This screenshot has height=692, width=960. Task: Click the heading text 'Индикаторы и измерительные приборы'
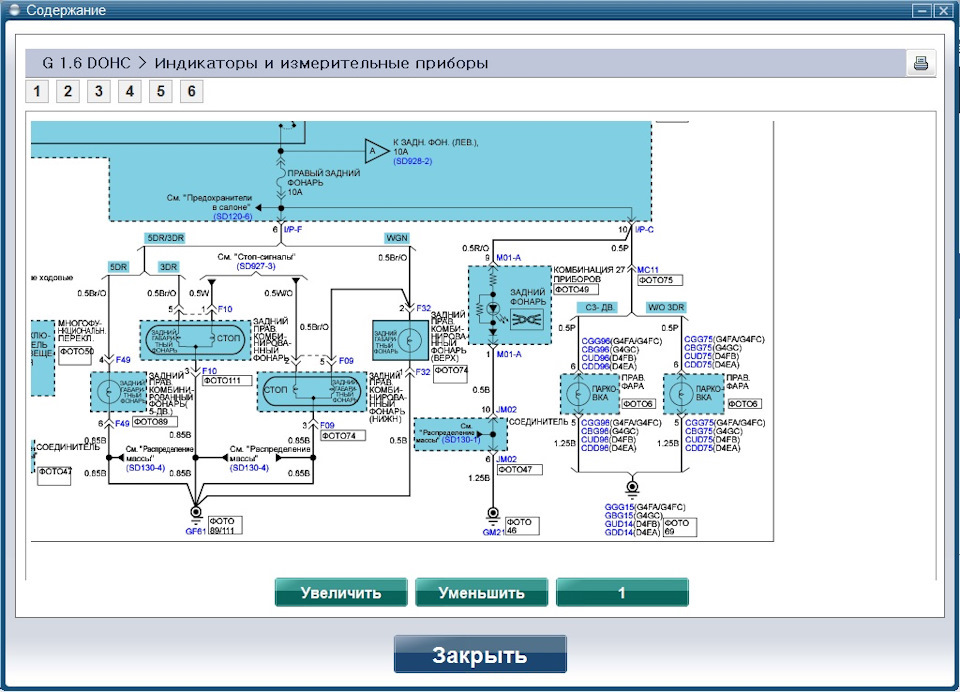(x=321, y=63)
